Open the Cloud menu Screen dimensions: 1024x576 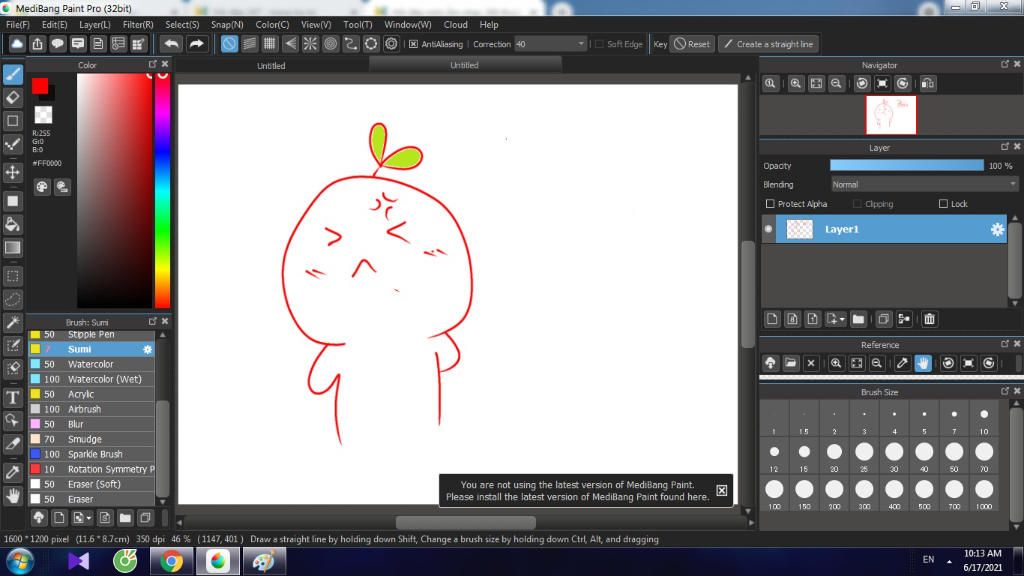[x=455, y=25]
